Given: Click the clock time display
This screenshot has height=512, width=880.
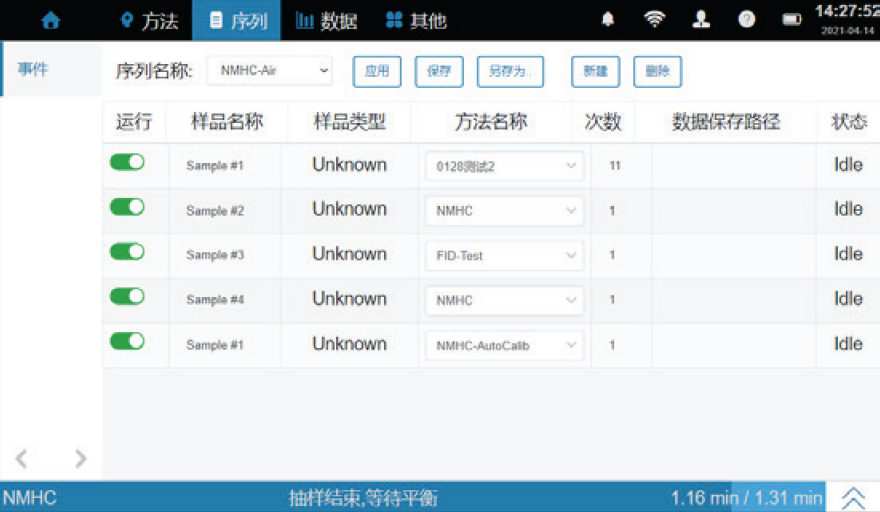Looking at the screenshot, I should pos(847,11).
